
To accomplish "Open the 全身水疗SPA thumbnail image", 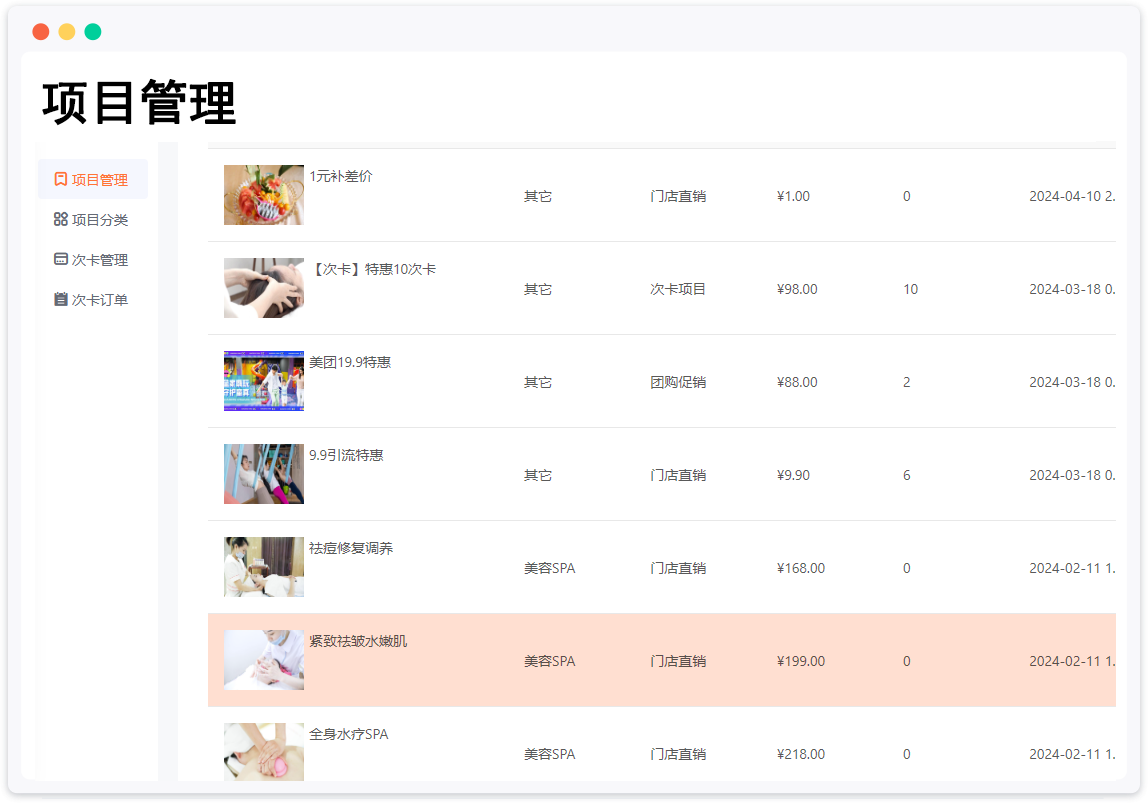I will 264,751.
